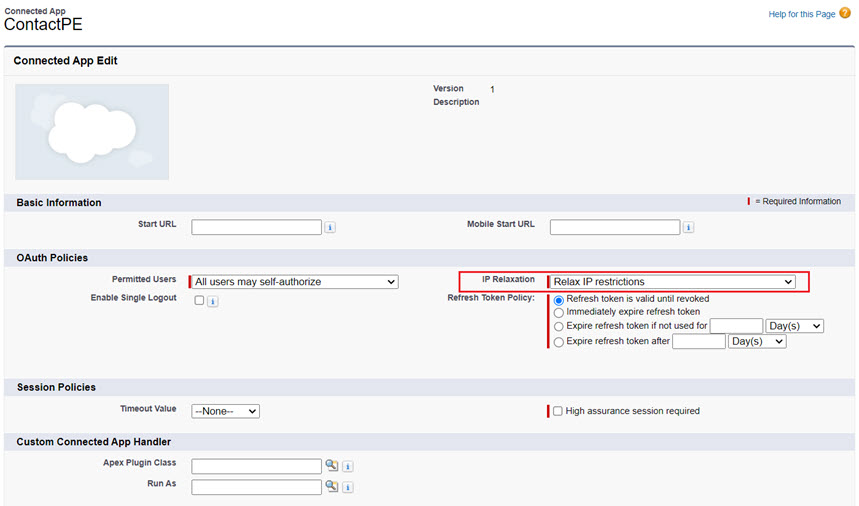Click the 'Expire refresh token after' duration field
859x506 pixels.
click(699, 341)
